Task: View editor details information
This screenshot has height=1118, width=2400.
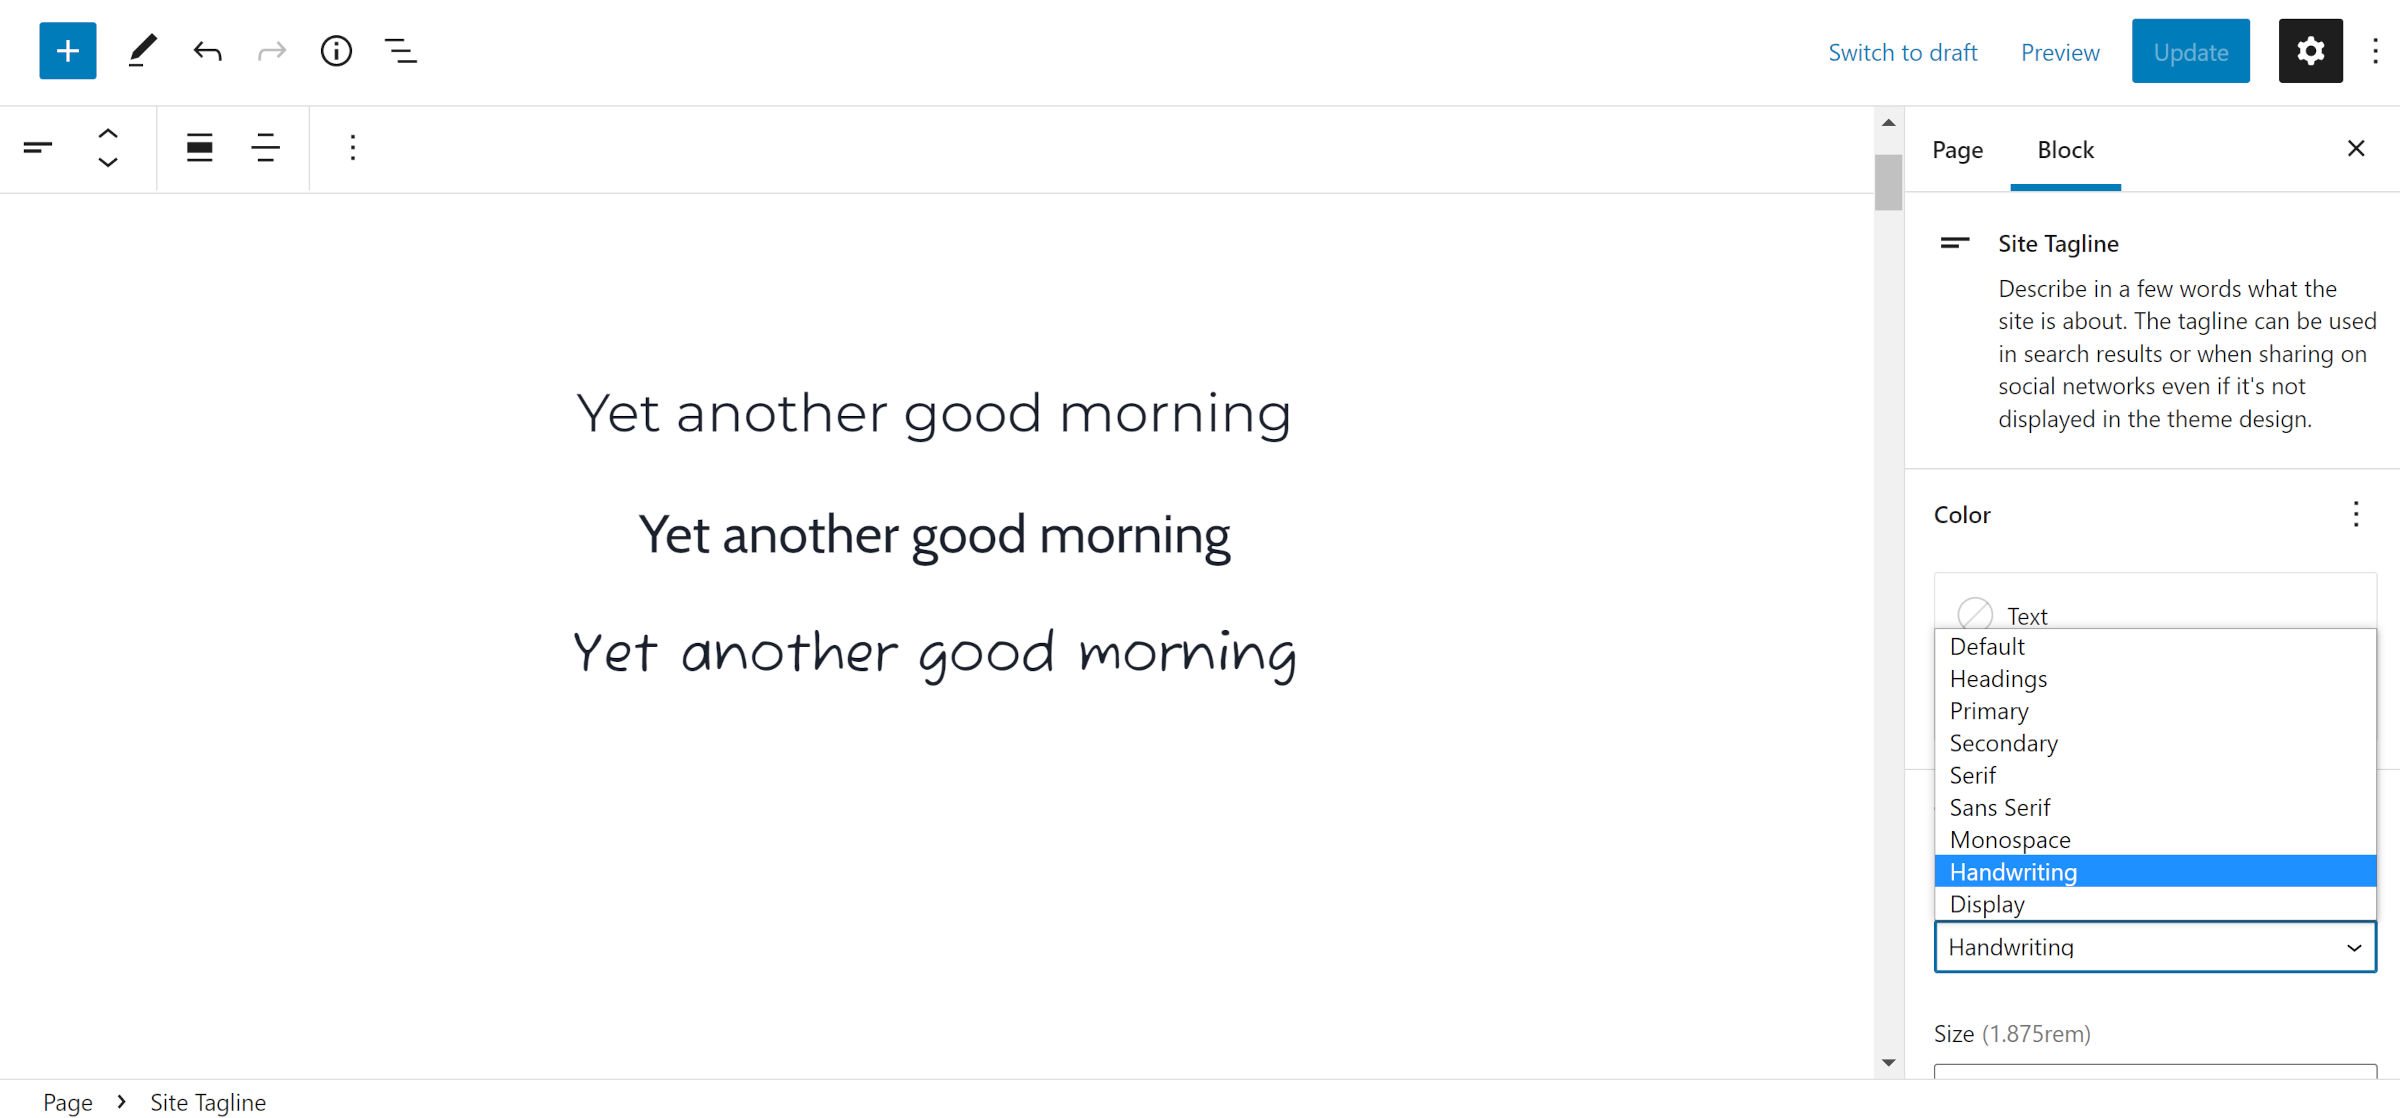Action: coord(336,51)
